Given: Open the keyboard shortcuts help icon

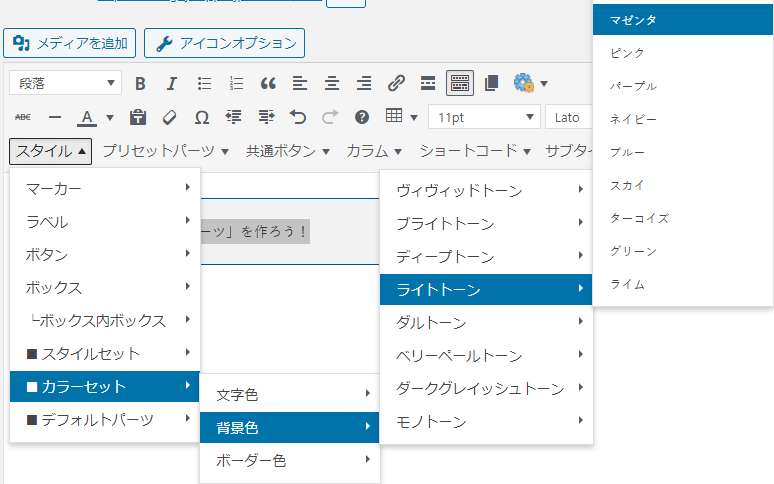Looking at the screenshot, I should click(362, 117).
